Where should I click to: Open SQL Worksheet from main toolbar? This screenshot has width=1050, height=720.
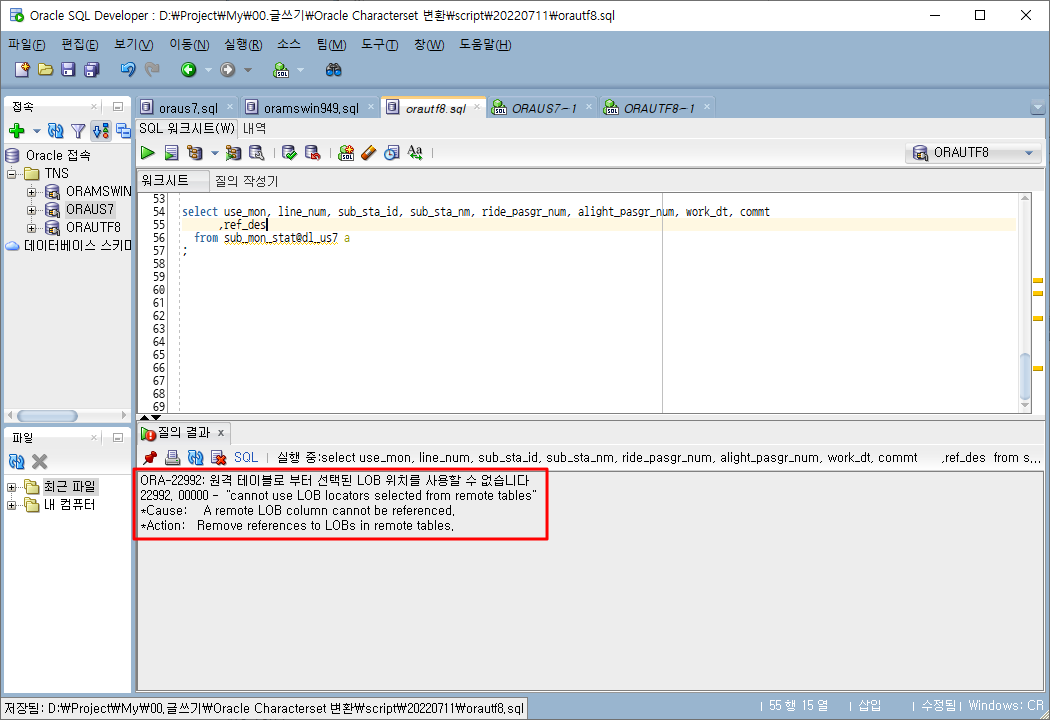281,70
